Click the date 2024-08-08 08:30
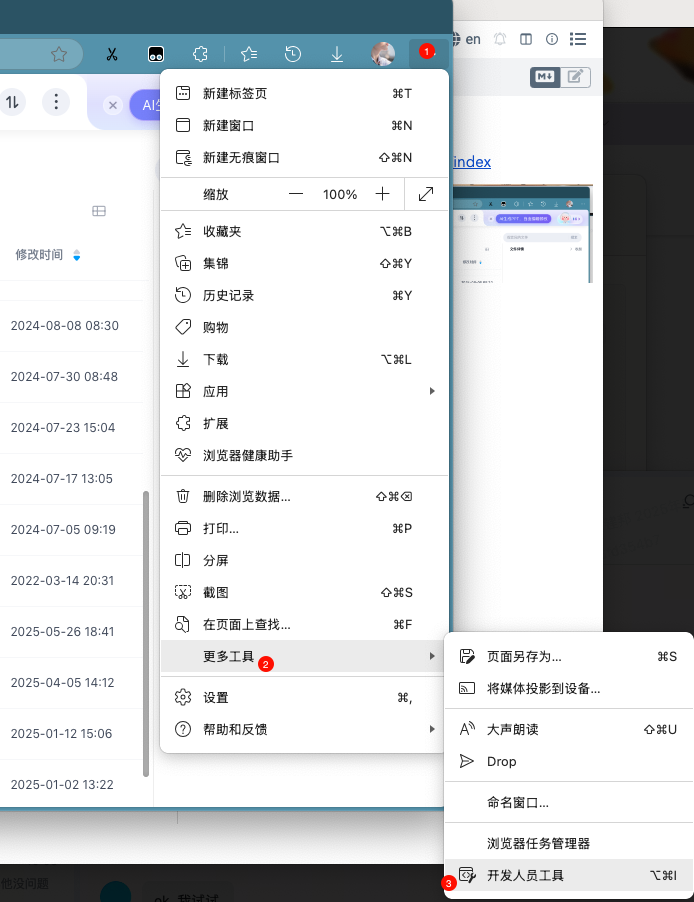Screen dimensions: 694x902 [x=64, y=326]
